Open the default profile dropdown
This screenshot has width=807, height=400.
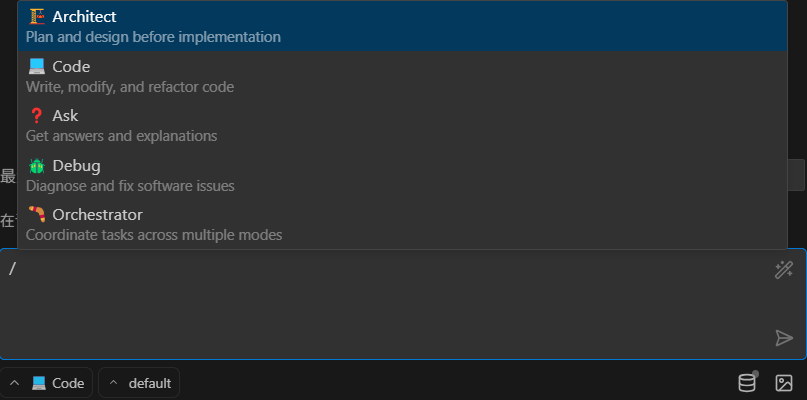pyautogui.click(x=139, y=383)
